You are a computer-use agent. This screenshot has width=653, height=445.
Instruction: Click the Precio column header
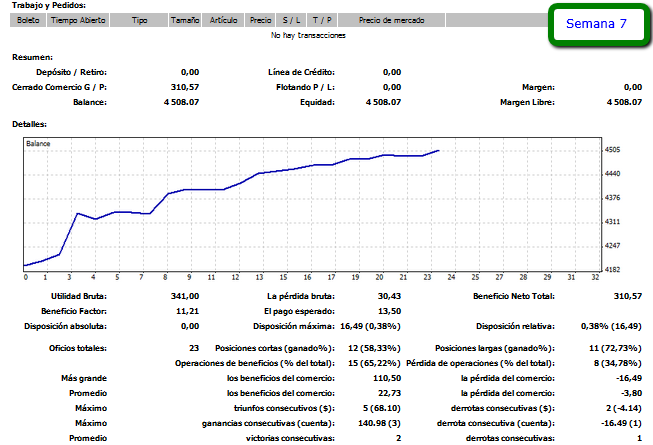pyautogui.click(x=261, y=20)
